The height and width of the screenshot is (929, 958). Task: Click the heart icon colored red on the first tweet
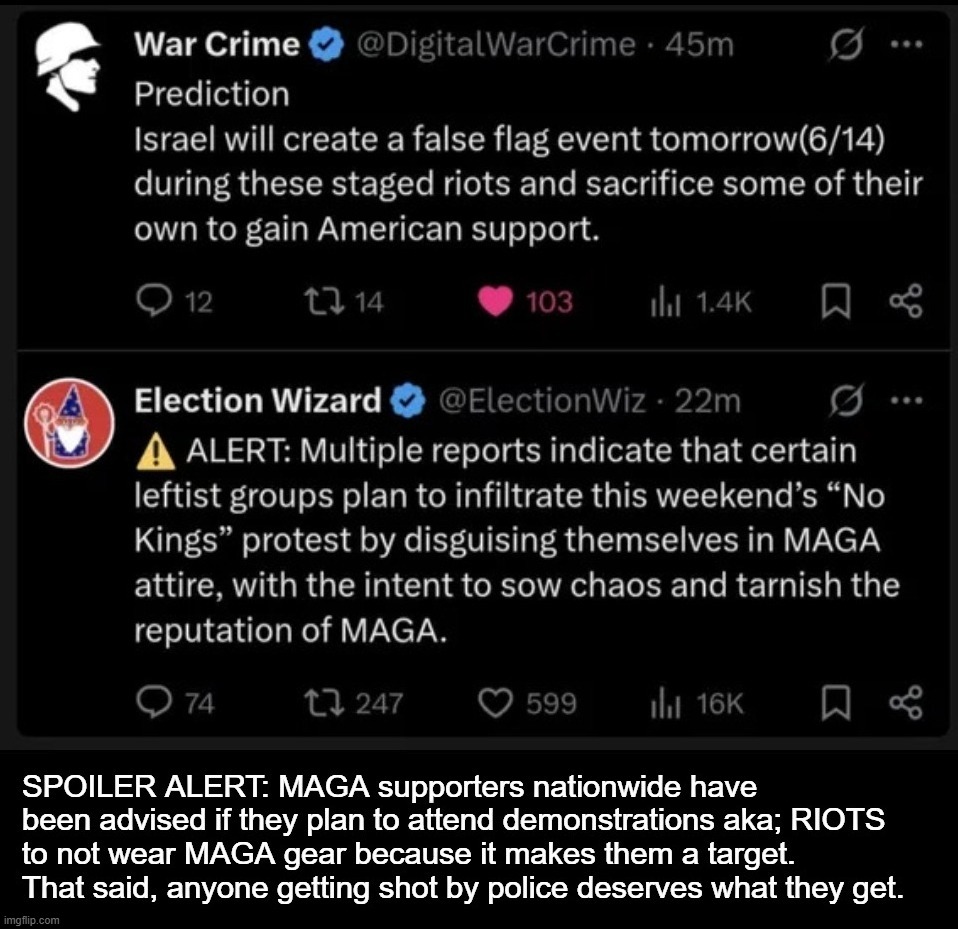coord(495,302)
